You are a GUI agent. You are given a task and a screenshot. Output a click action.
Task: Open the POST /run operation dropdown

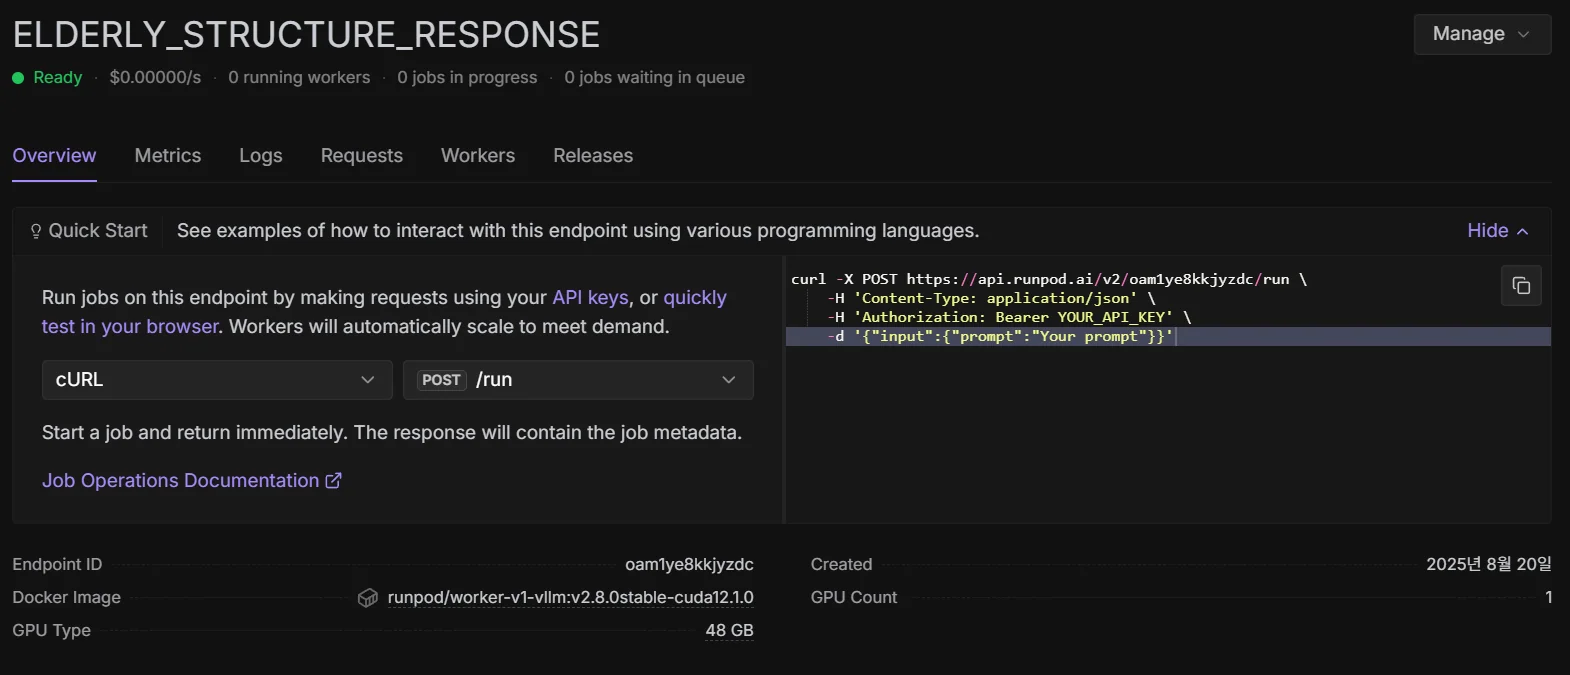pyautogui.click(x=578, y=380)
